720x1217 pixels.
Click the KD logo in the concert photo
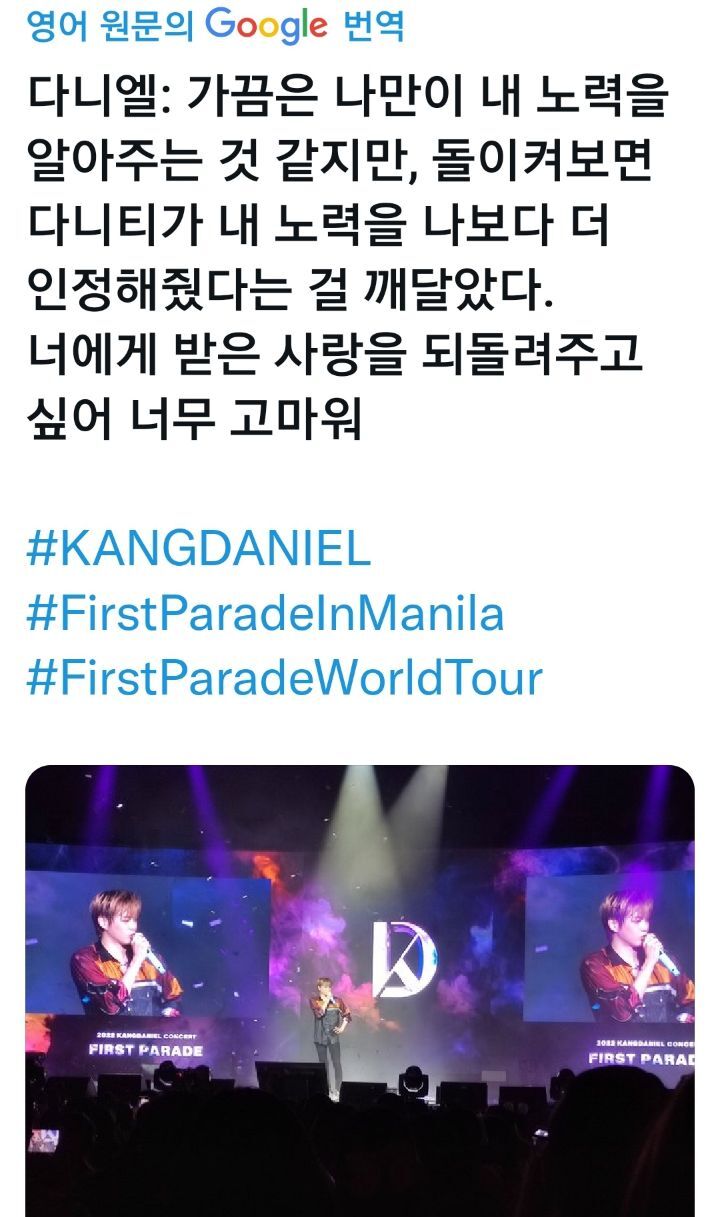tap(403, 958)
